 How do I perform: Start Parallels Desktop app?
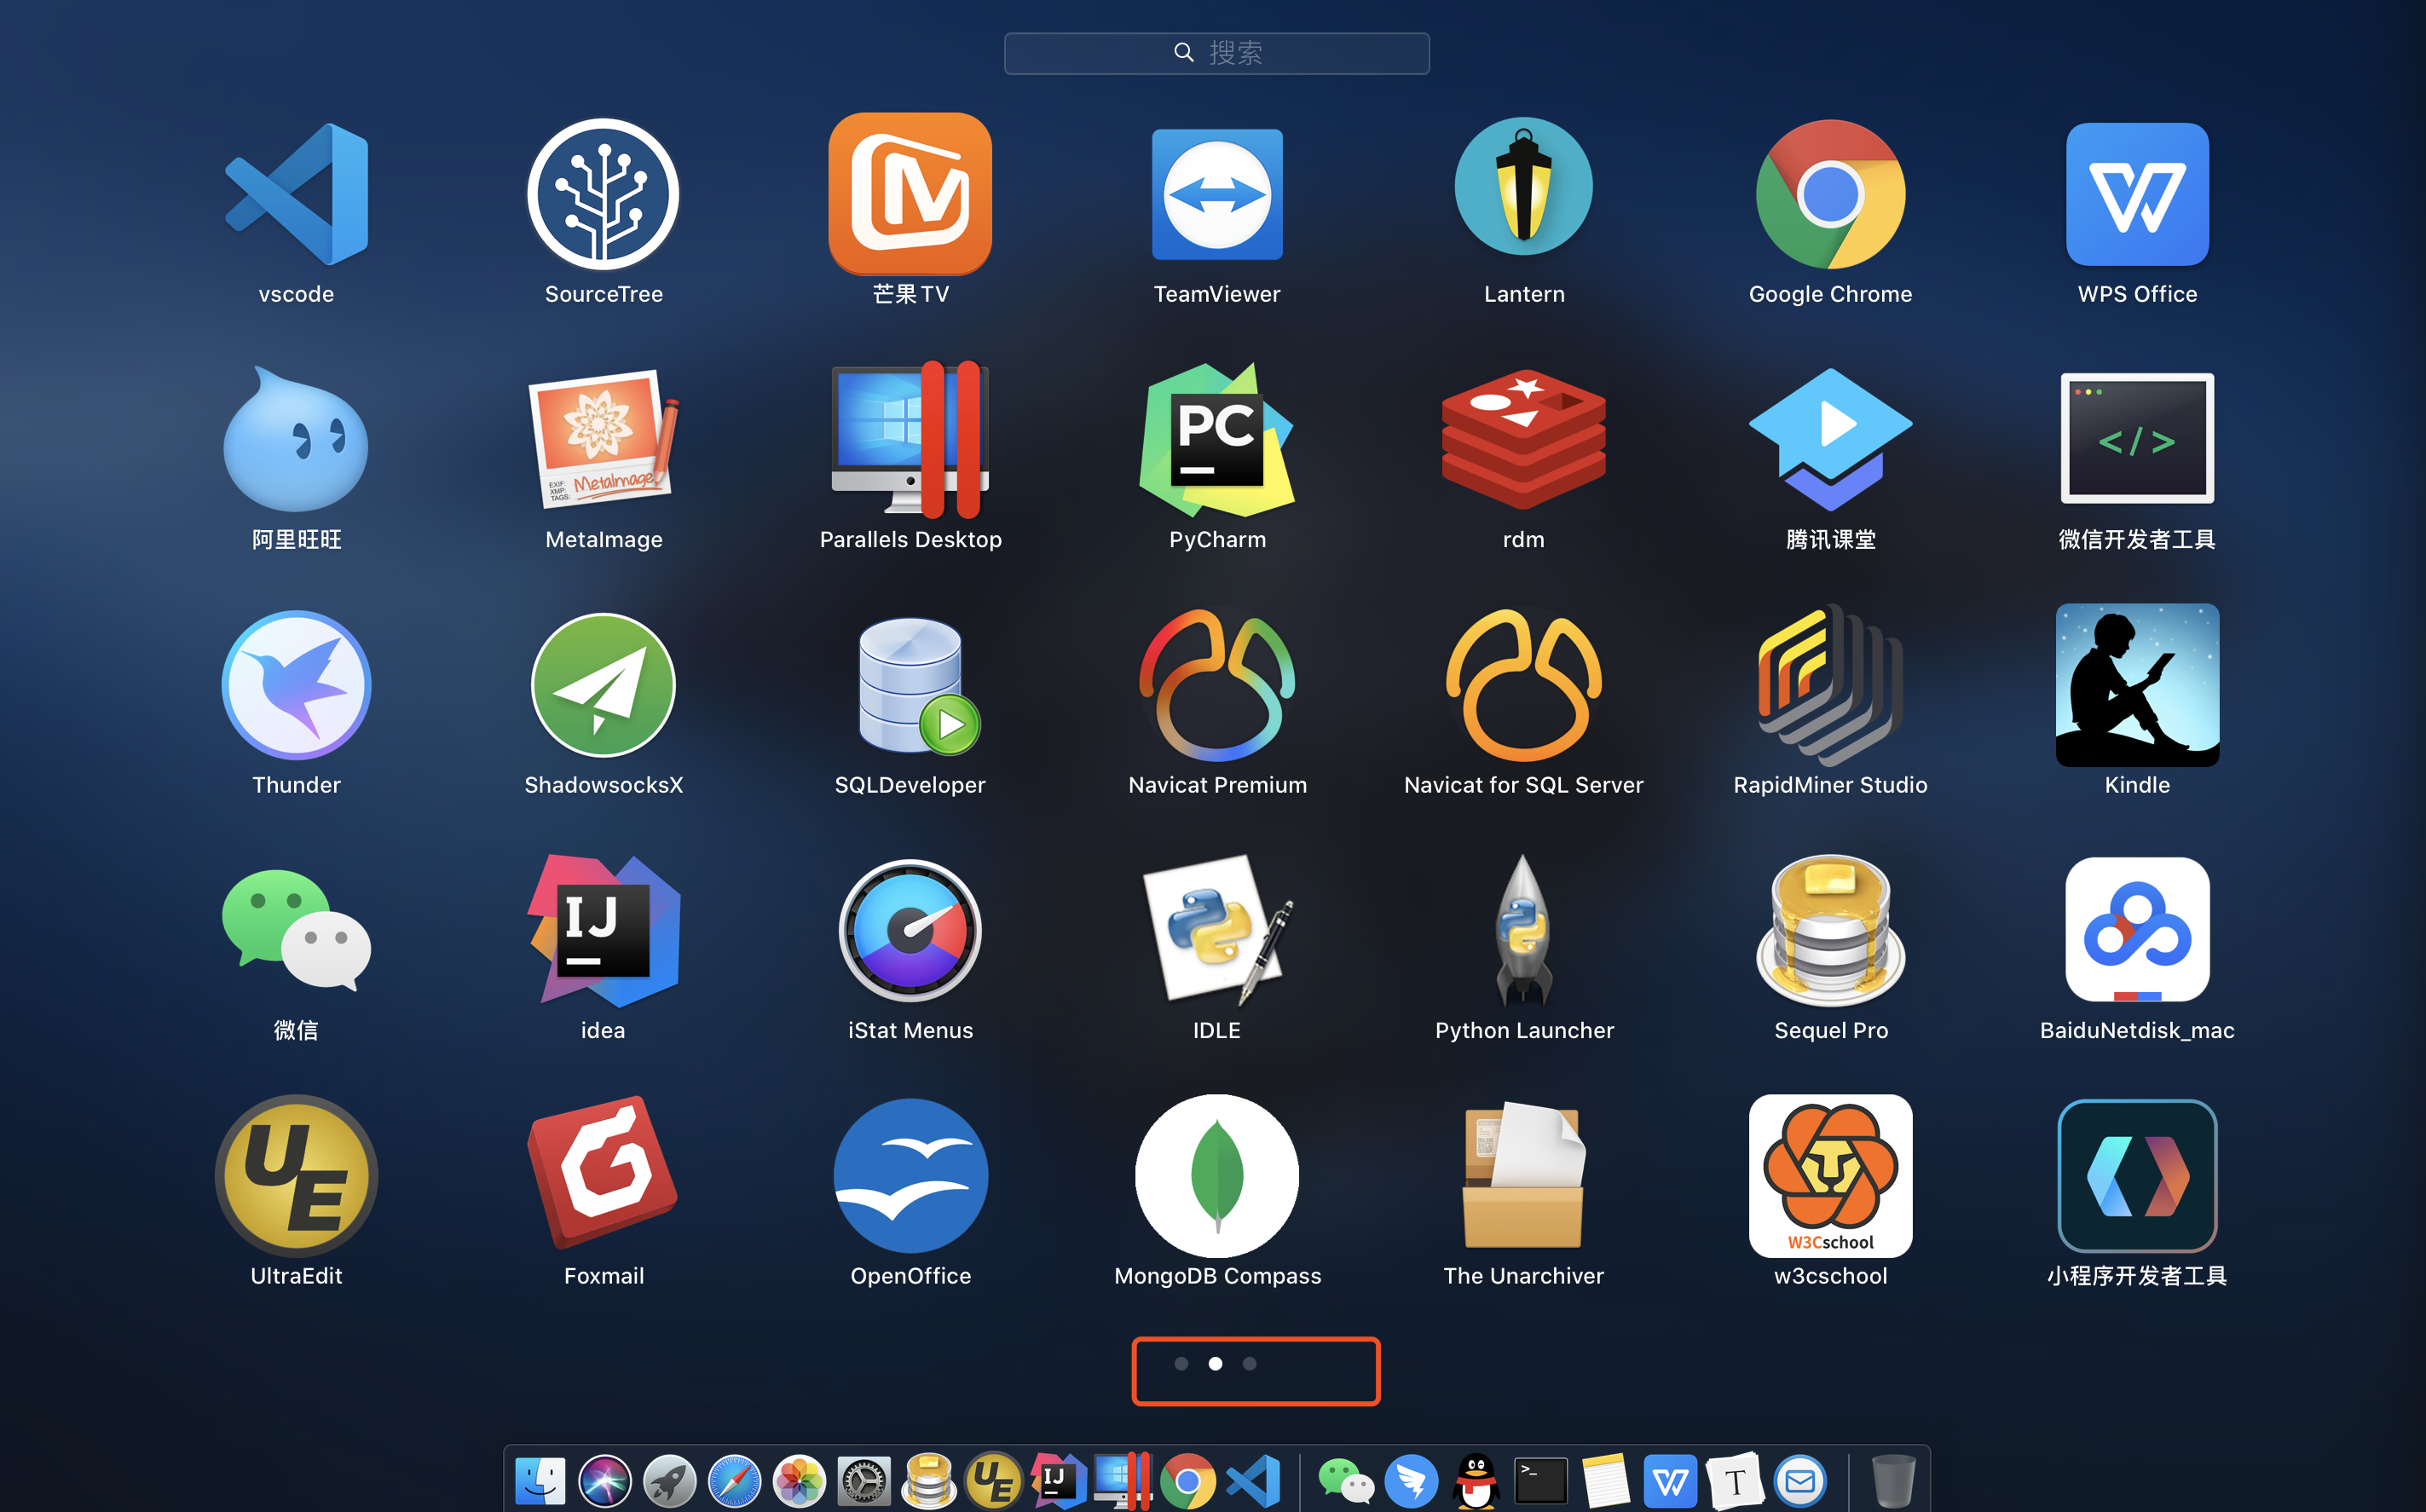pyautogui.click(x=910, y=440)
